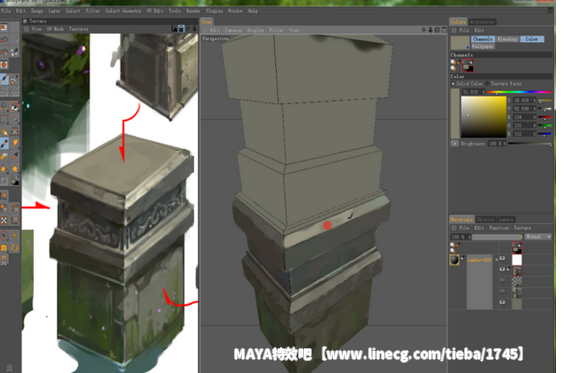This screenshot has height=373, width=565.
Task: Toggle visibility of the red-outlined active layer
Action: [x=502, y=269]
